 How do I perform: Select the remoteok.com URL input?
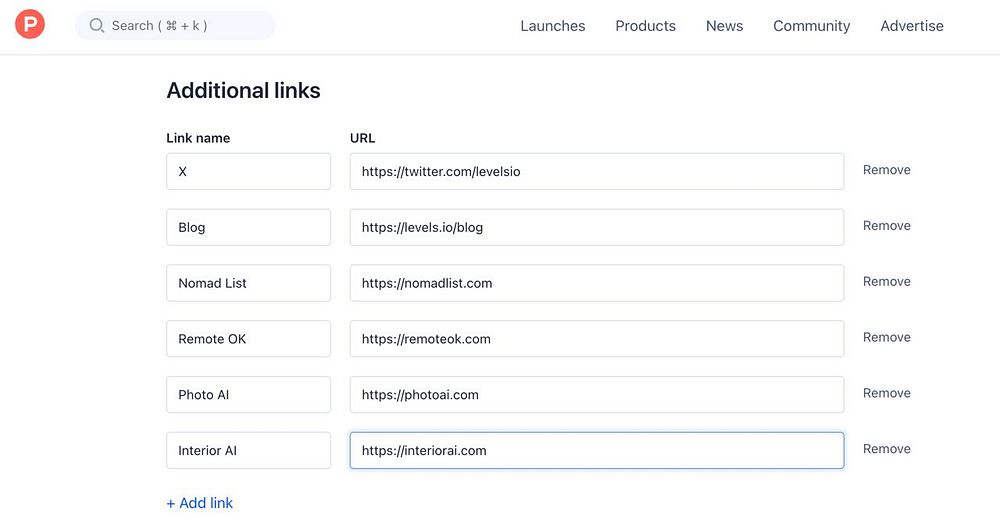596,339
